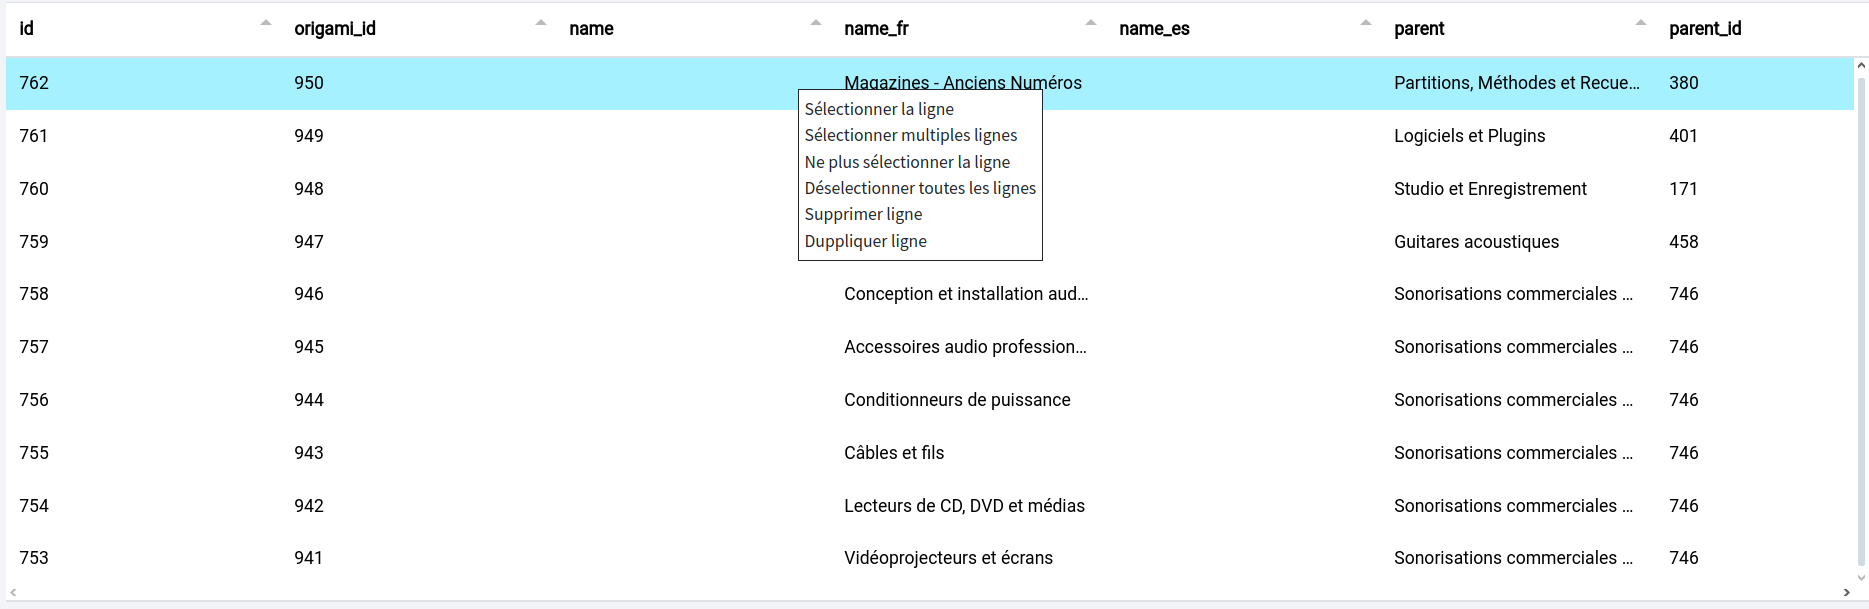Image resolution: width=1869 pixels, height=609 pixels.
Task: Choose "Déselectionner toutes les lignes" option
Action: (920, 188)
